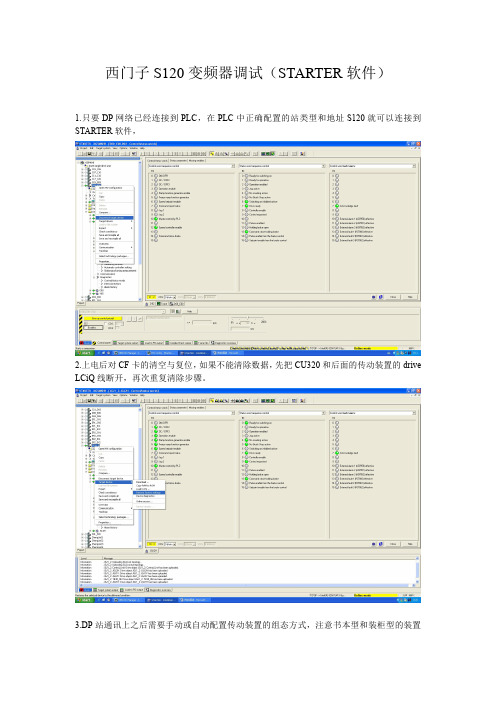This screenshot has height=702, width=496.
Task: Open Status word sequence control dropdown, step 1 screenshot
Action: tap(282, 166)
